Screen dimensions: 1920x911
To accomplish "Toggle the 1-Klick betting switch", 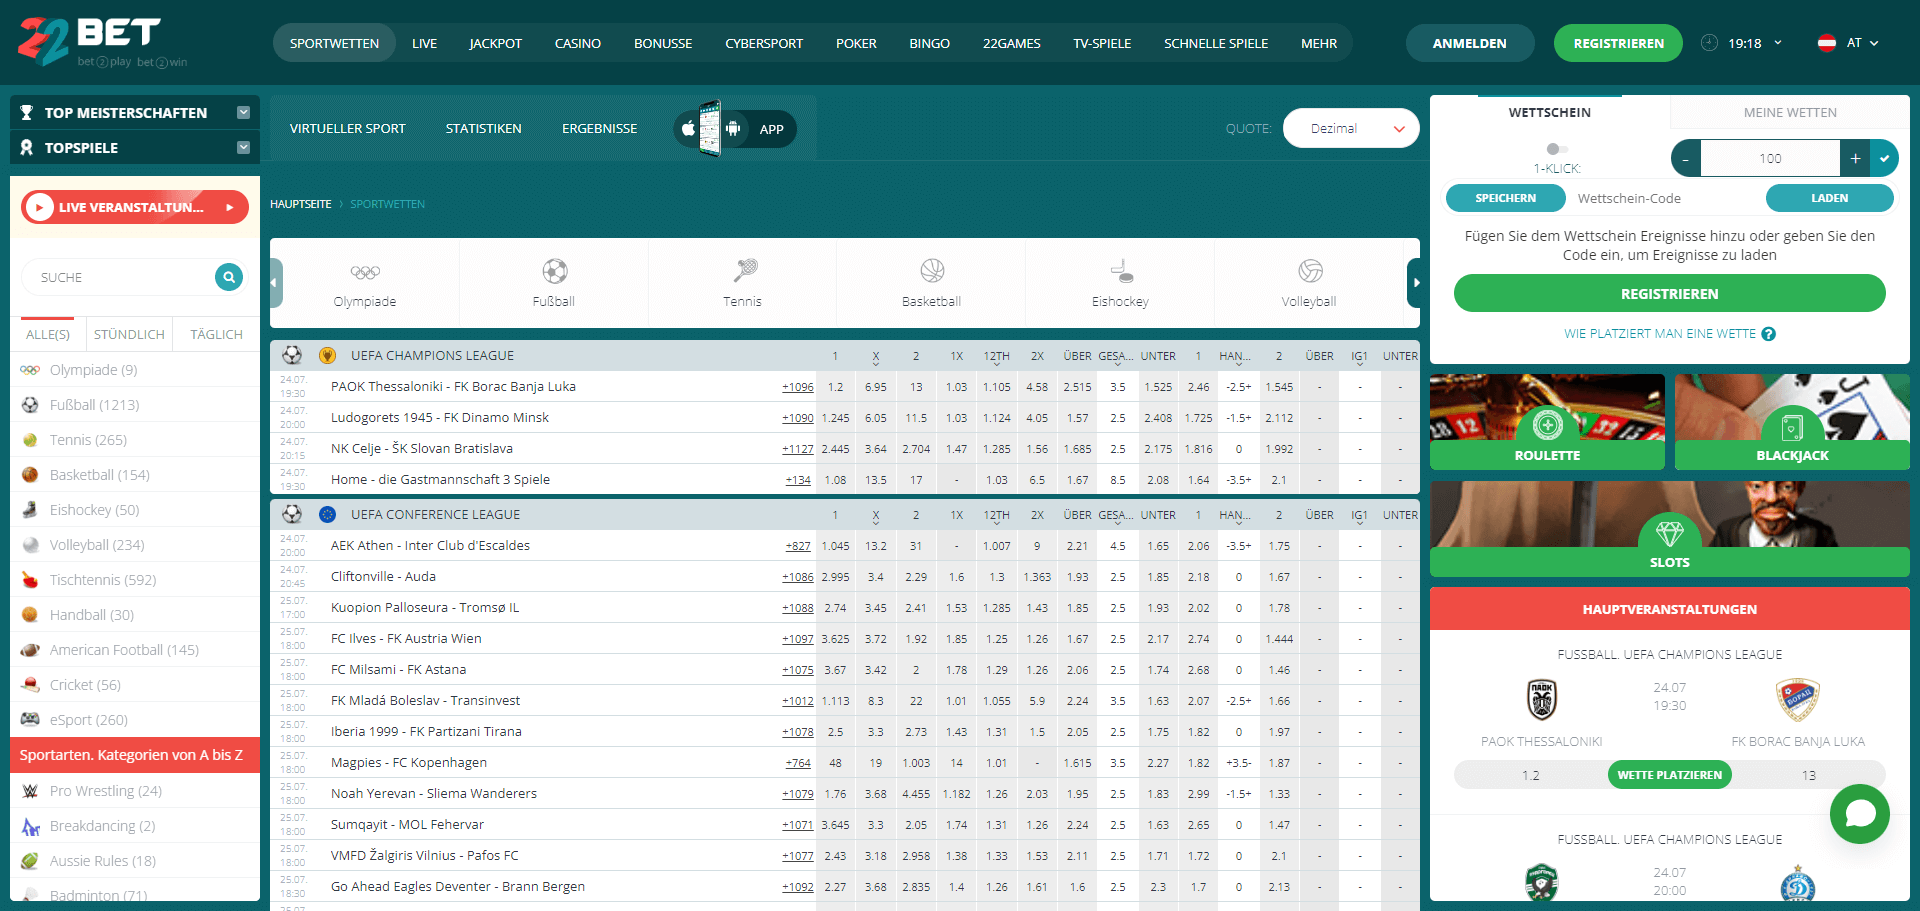I will (x=1556, y=149).
